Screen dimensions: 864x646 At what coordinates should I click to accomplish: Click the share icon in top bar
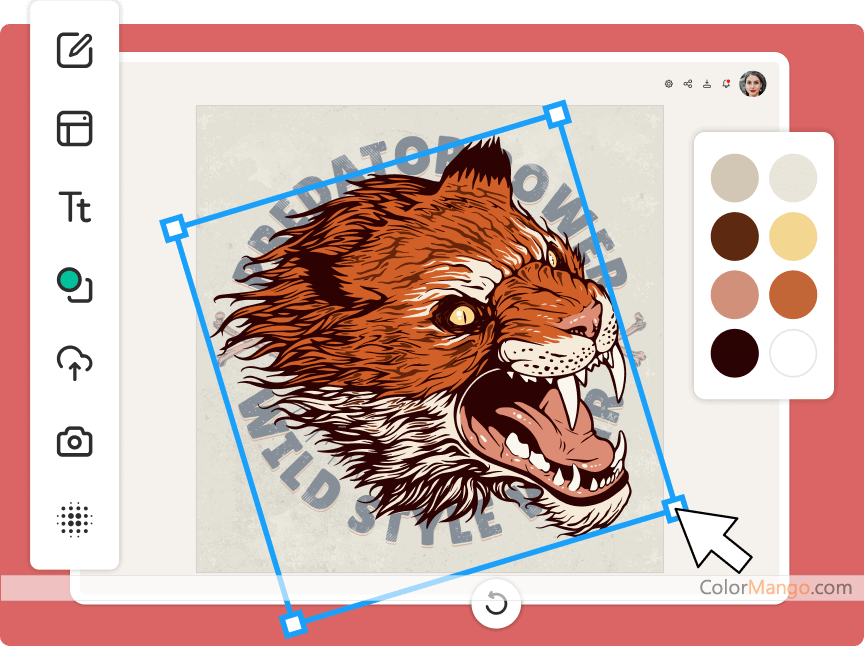click(688, 84)
